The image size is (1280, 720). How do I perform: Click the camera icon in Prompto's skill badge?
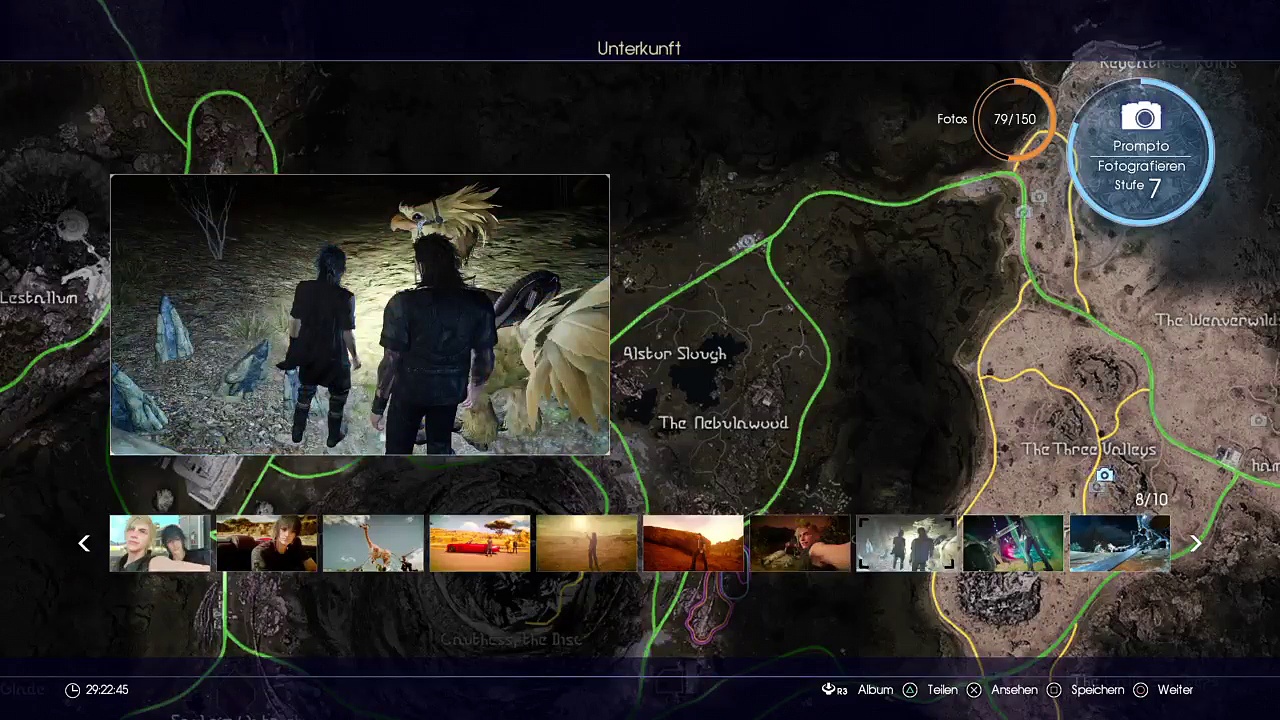1141,117
